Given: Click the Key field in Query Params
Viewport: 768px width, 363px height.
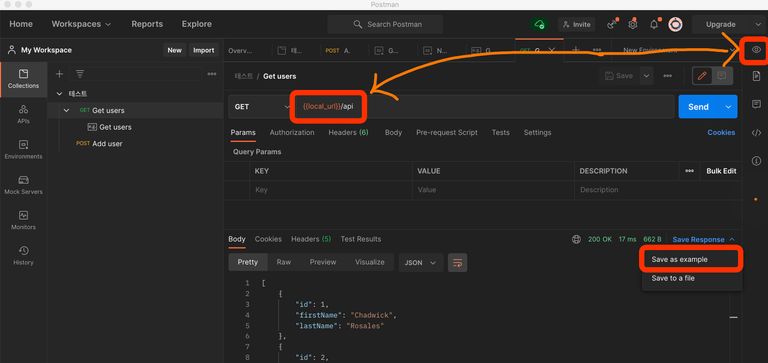Looking at the screenshot, I should [331, 190].
